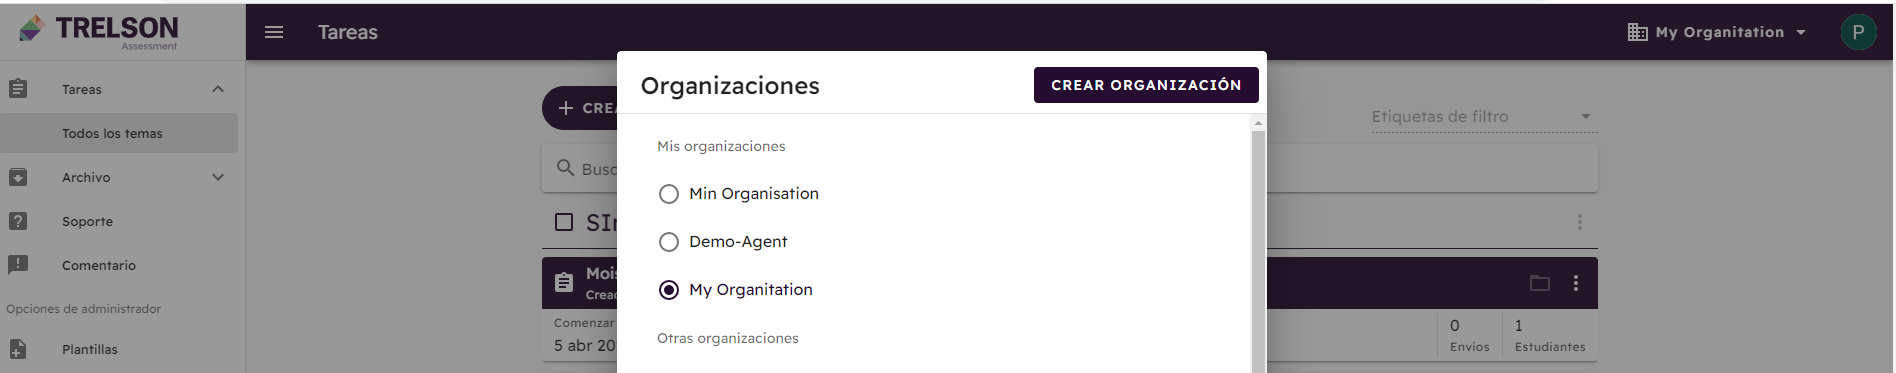
Task: Open the hamburger navigation menu
Action: pyautogui.click(x=274, y=32)
